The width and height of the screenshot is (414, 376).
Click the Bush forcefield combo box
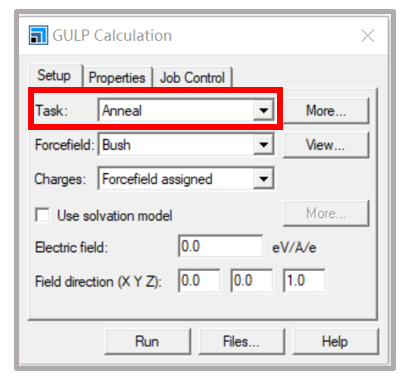[186, 145]
